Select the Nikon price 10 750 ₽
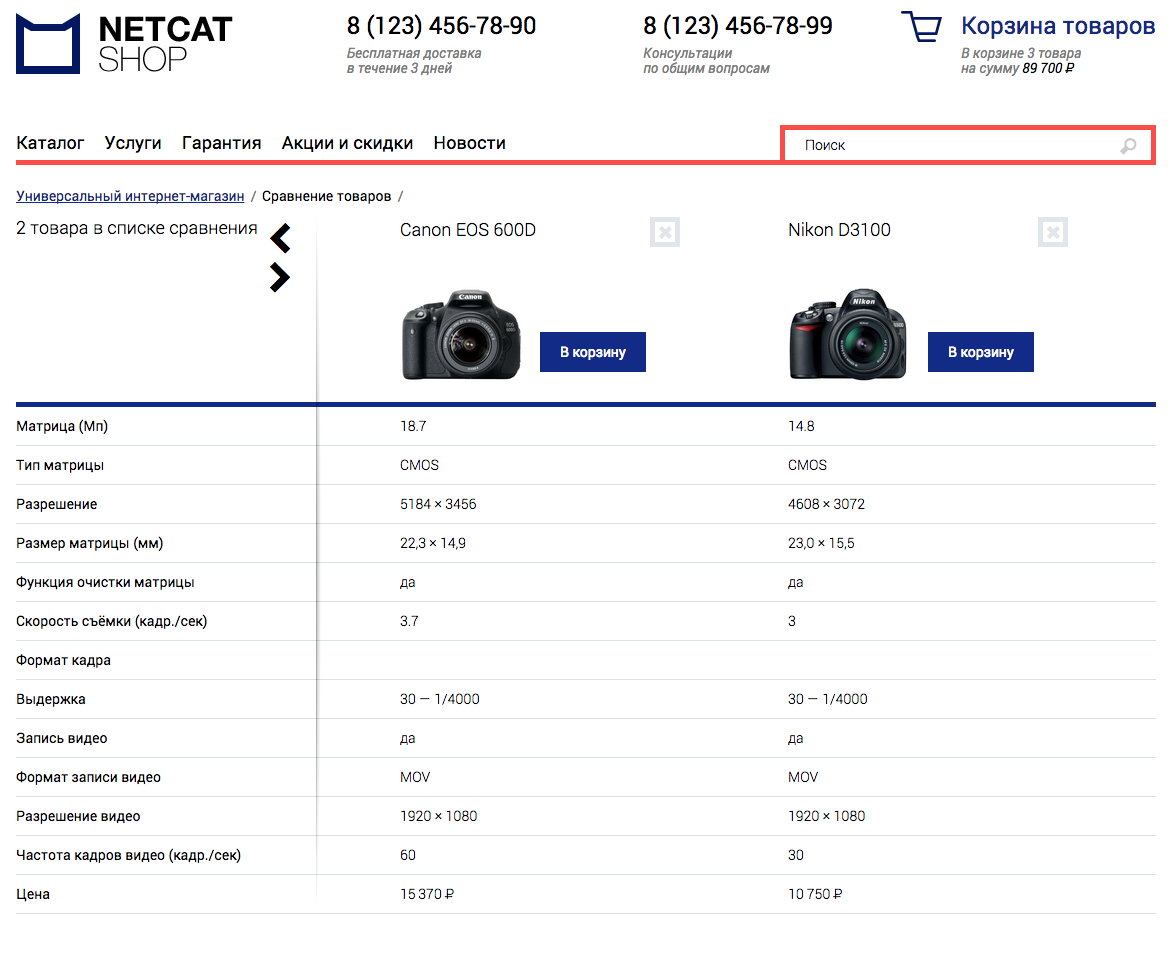This screenshot has height=957, width=1171. point(816,894)
